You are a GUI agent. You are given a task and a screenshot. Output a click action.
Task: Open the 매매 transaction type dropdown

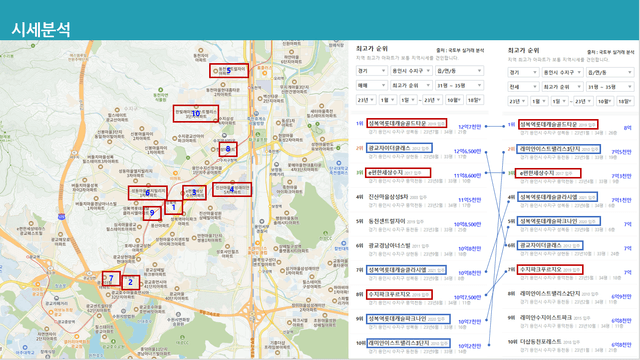coord(371,85)
